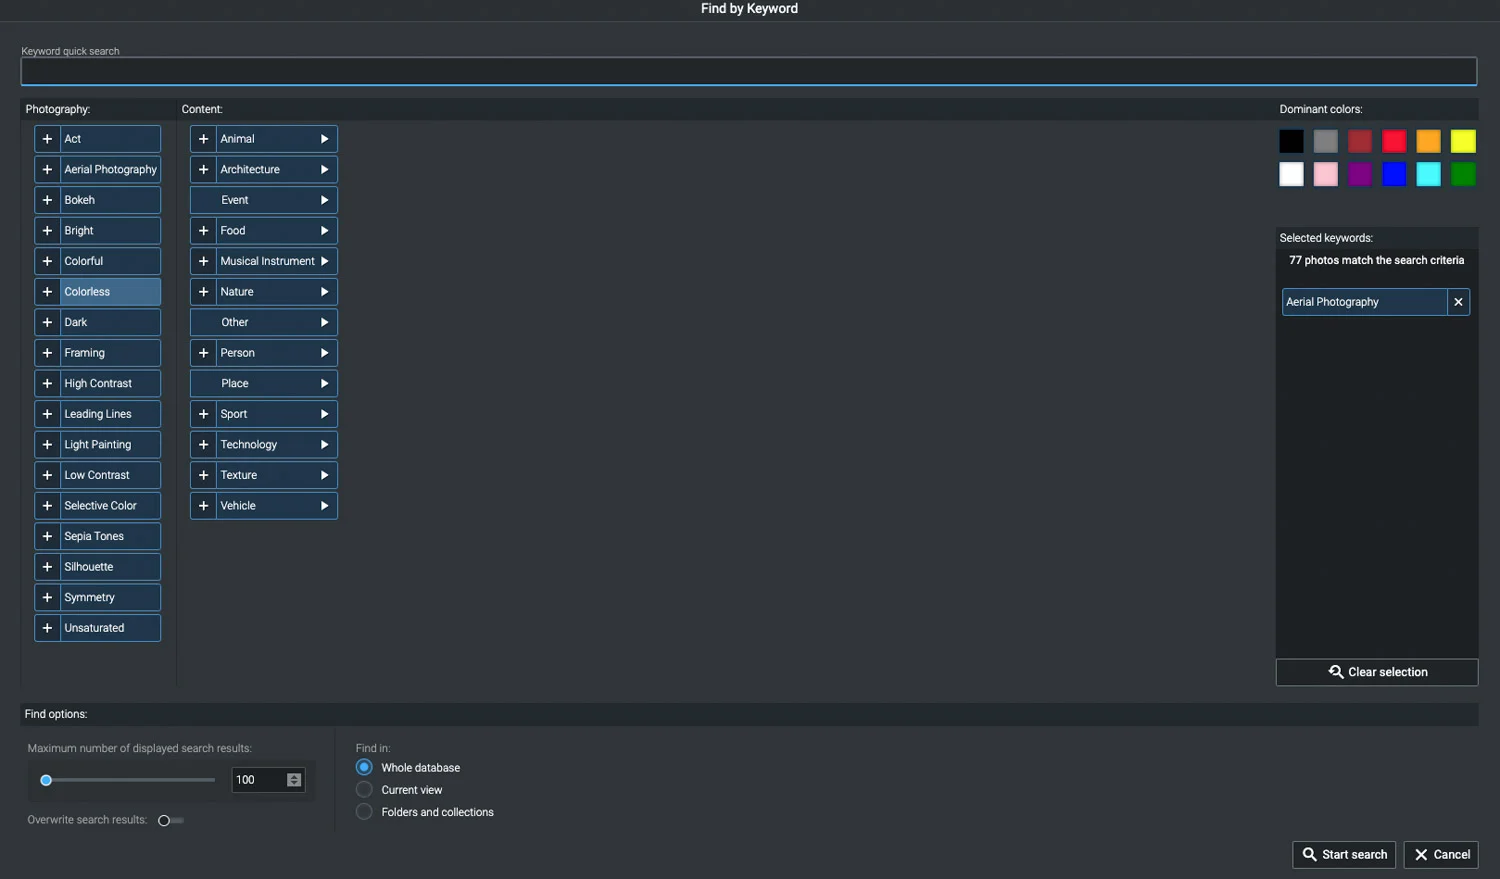This screenshot has height=879, width=1500.
Task: Select the Current view radio option
Action: click(364, 790)
